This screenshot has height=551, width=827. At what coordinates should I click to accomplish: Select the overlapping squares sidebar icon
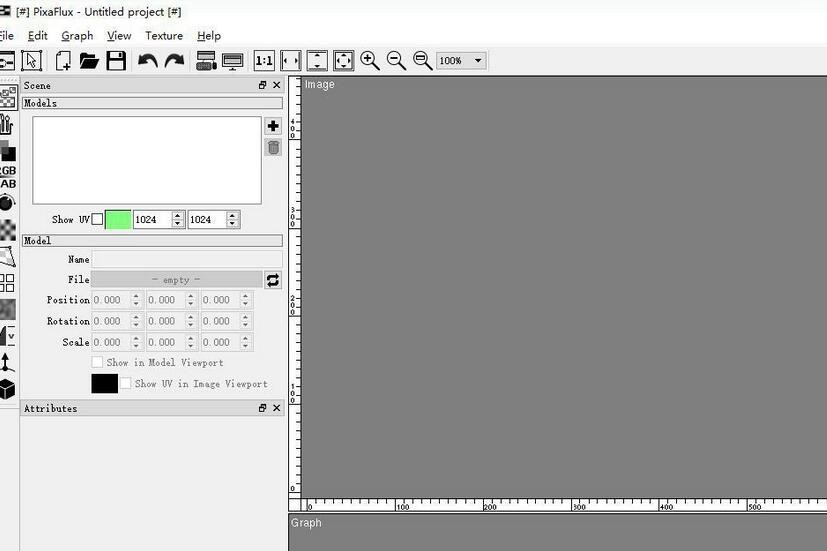(8, 150)
